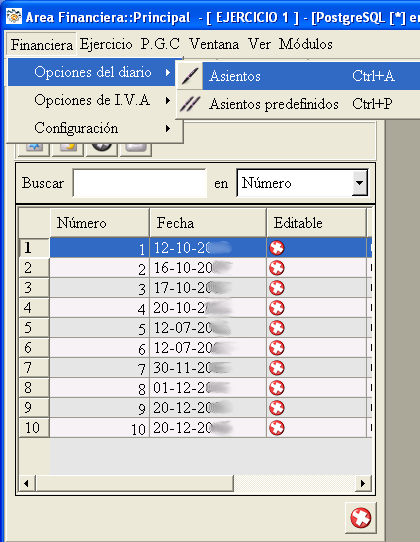Click date cell 30-11 in row 7
Screen dimensions: 420x542
tap(208, 368)
